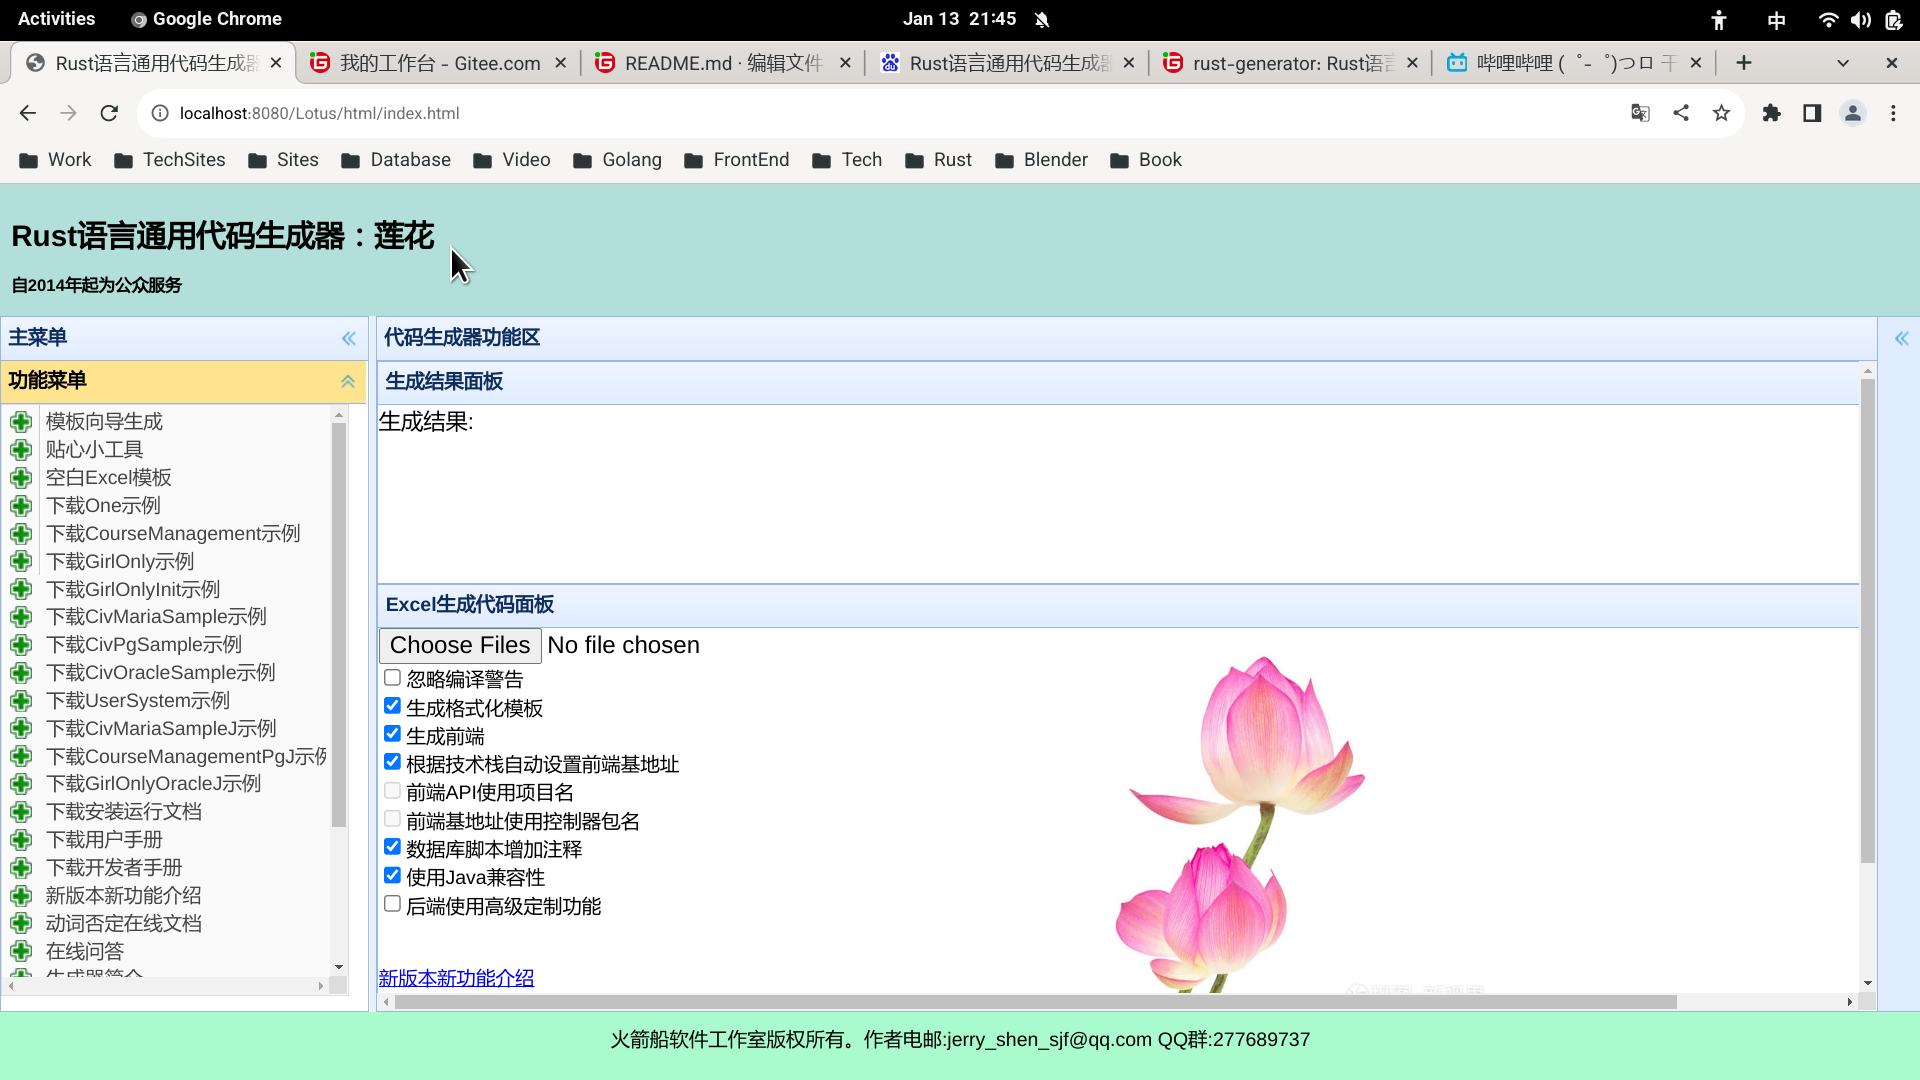The width and height of the screenshot is (1920, 1080).
Task: Click the plus icon beside 模板向导生成
Action: coord(22,421)
